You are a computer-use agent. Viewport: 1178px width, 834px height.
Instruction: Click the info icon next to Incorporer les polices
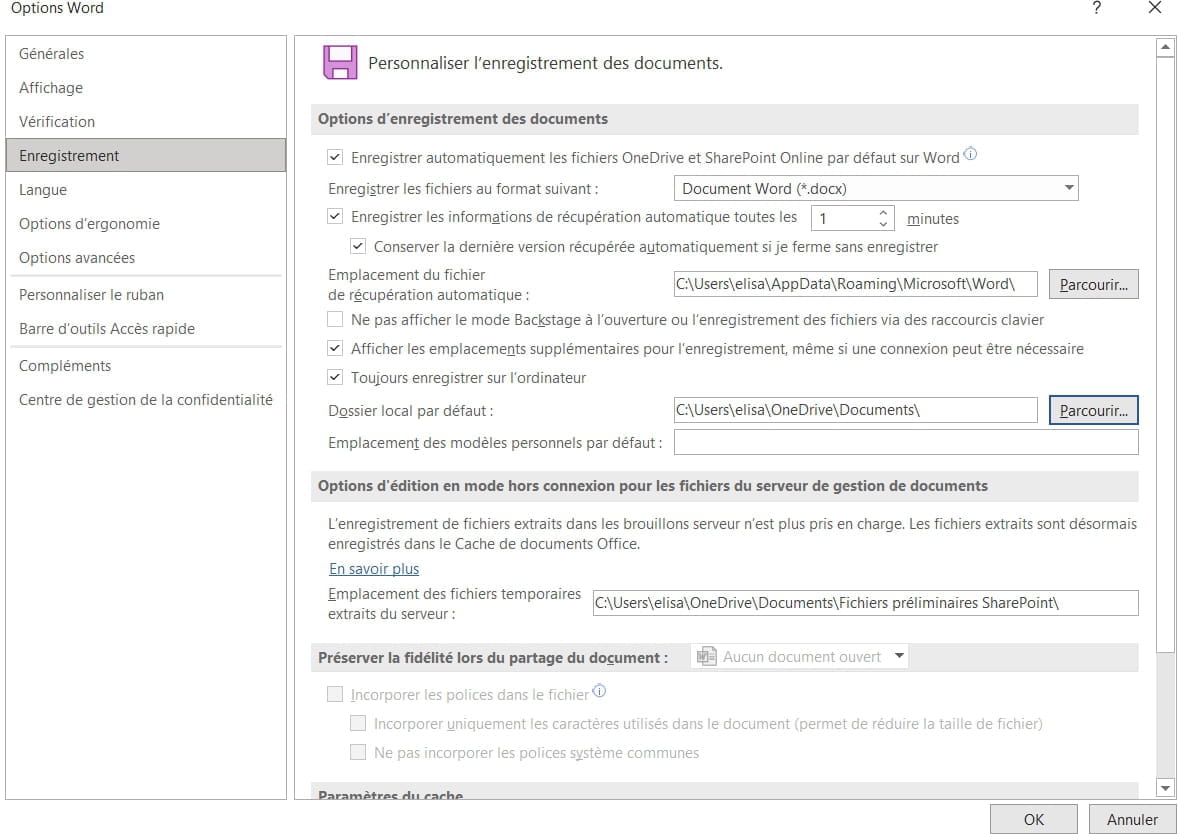(x=600, y=692)
